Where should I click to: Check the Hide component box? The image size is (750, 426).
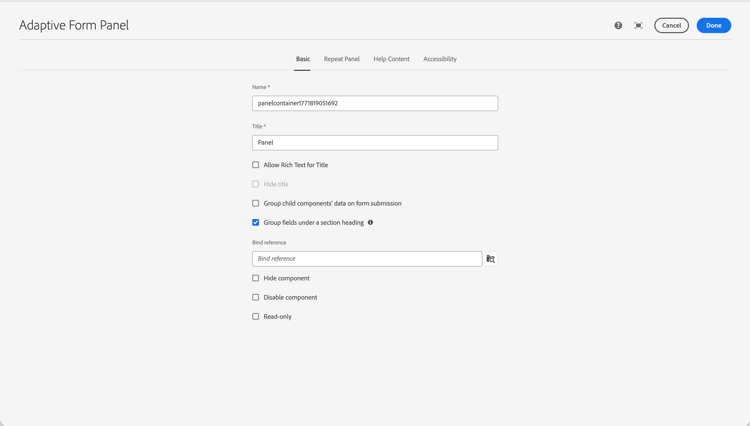(255, 278)
